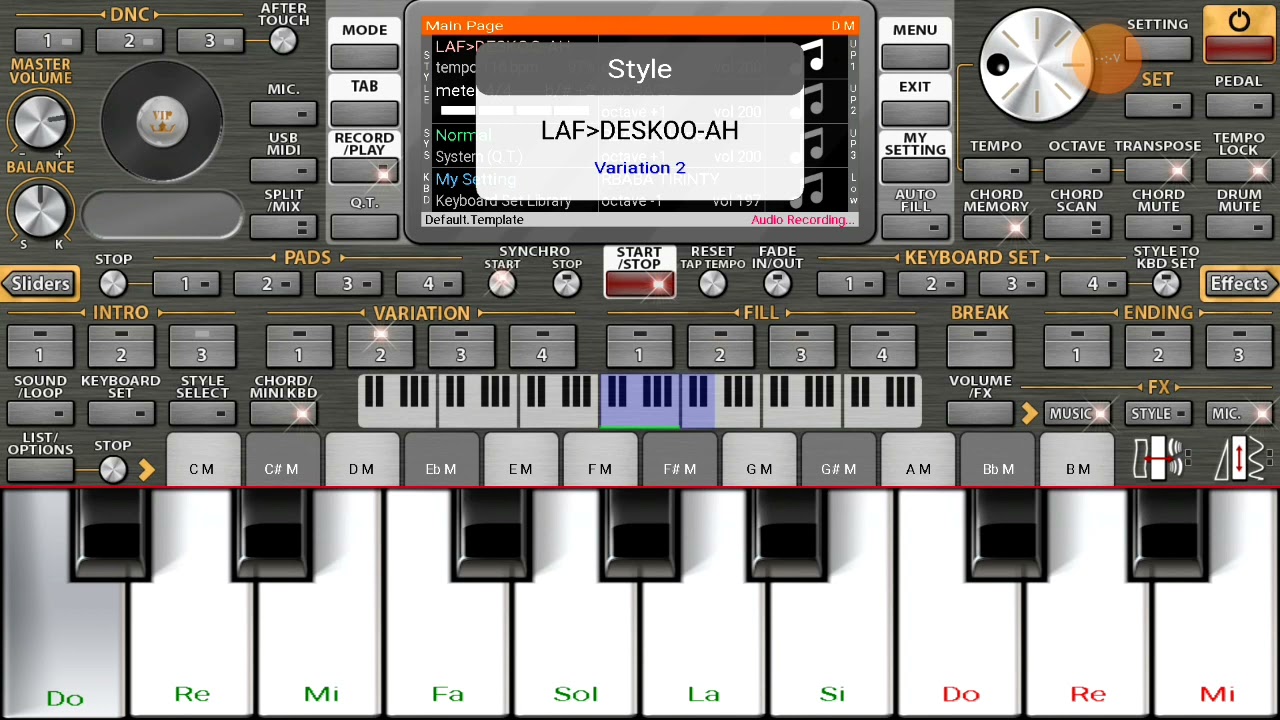Open the Sliders panel
This screenshot has height=720, width=1280.
[39, 284]
